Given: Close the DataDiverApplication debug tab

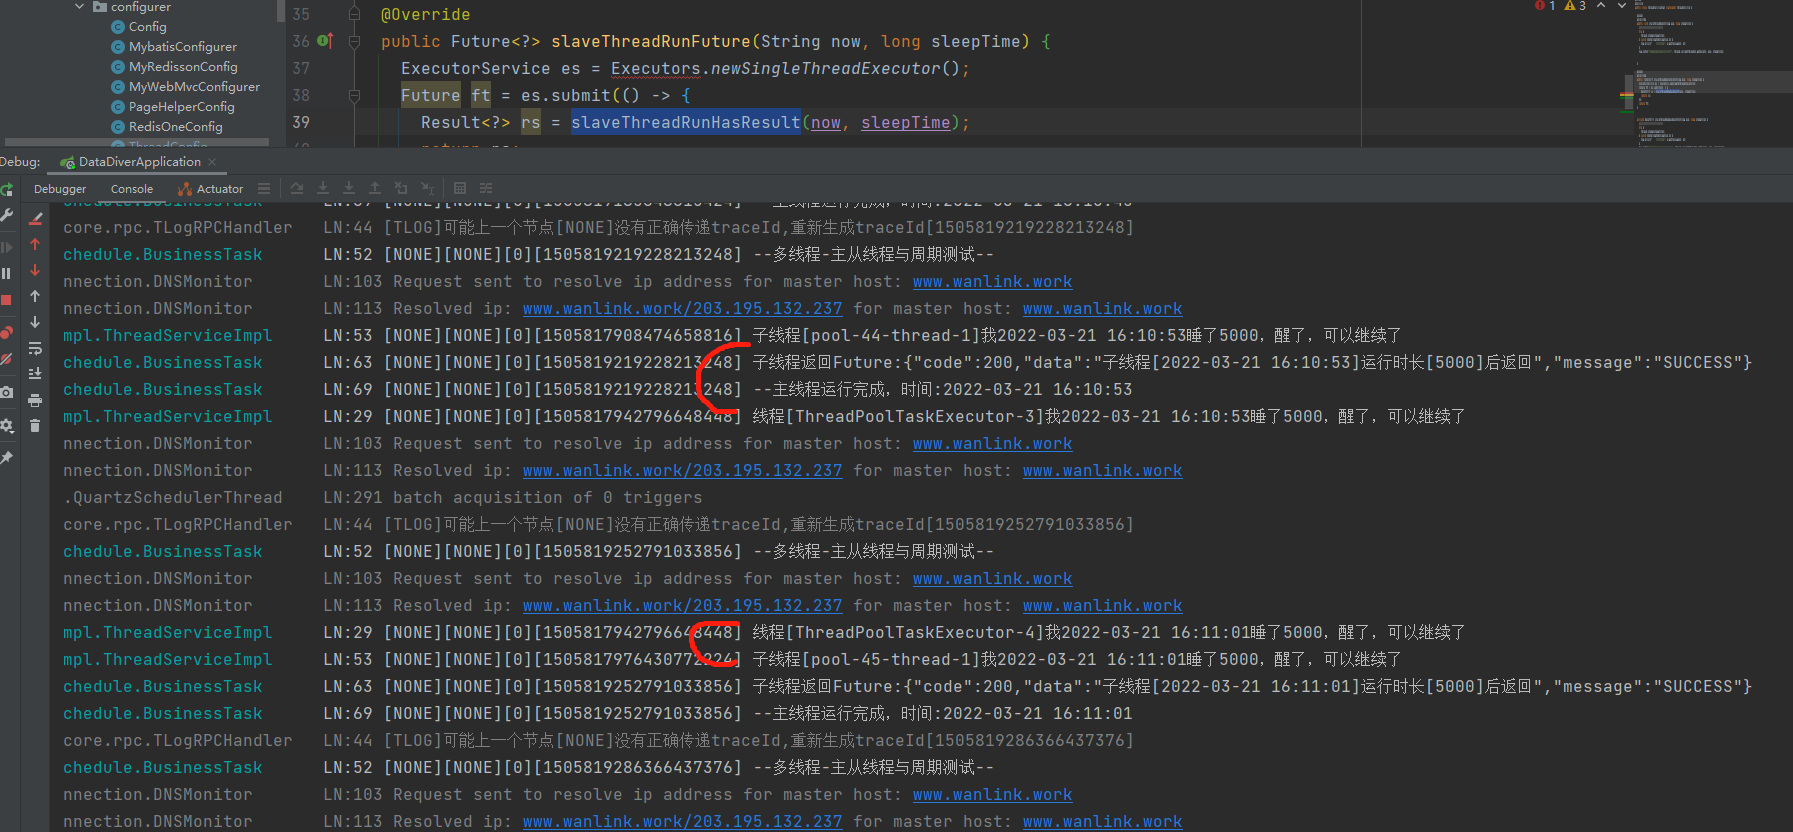Looking at the screenshot, I should click(x=212, y=162).
